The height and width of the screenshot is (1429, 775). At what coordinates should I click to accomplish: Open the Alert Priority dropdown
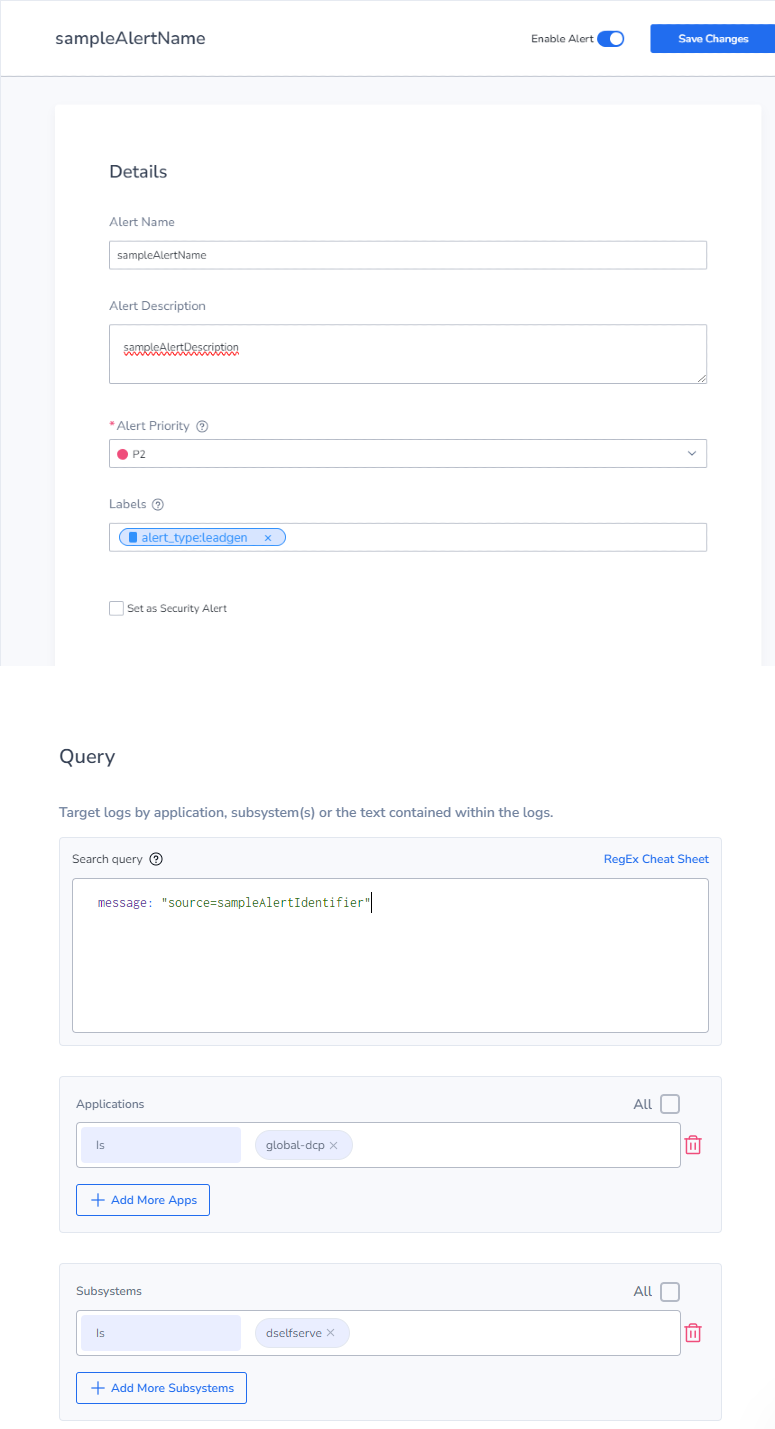(x=408, y=454)
